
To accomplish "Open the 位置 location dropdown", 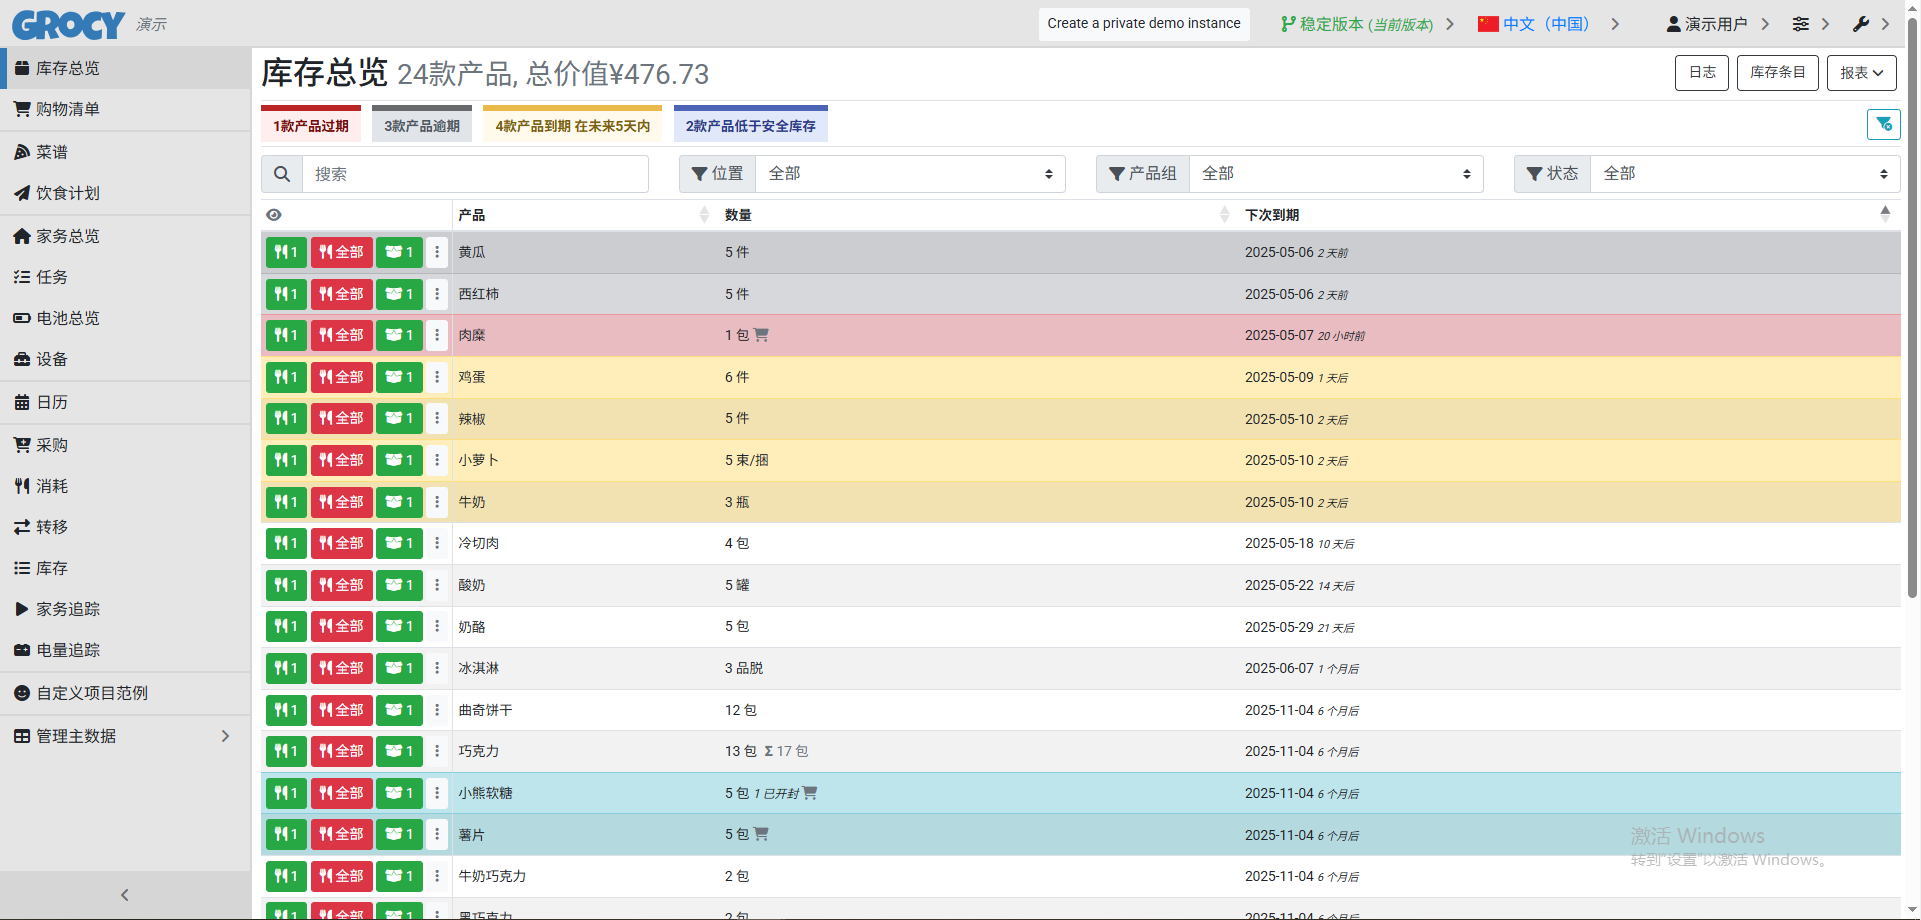I will (x=910, y=174).
